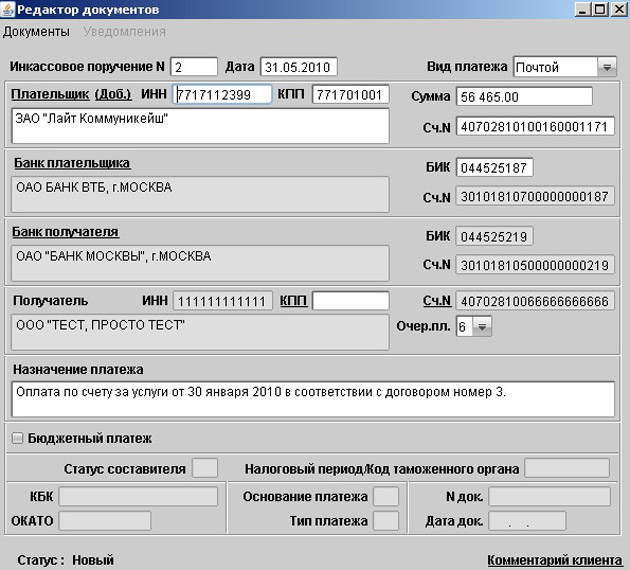
Task: Click the N док. field
Action: (550, 496)
